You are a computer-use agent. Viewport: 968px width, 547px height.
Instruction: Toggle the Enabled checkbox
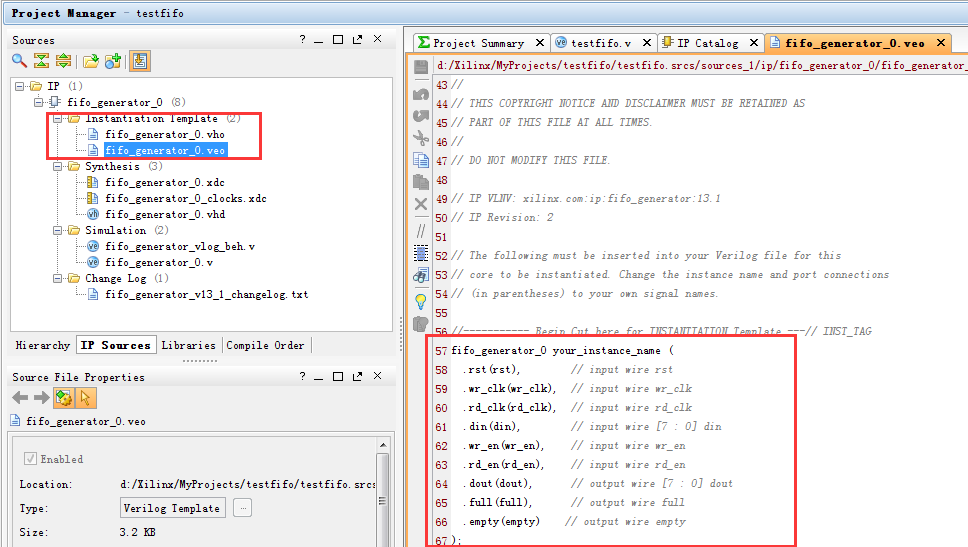click(x=30, y=459)
